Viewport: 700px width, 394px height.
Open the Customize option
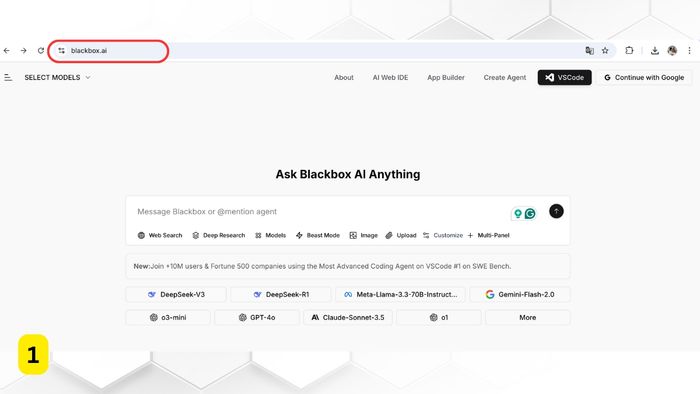(443, 235)
